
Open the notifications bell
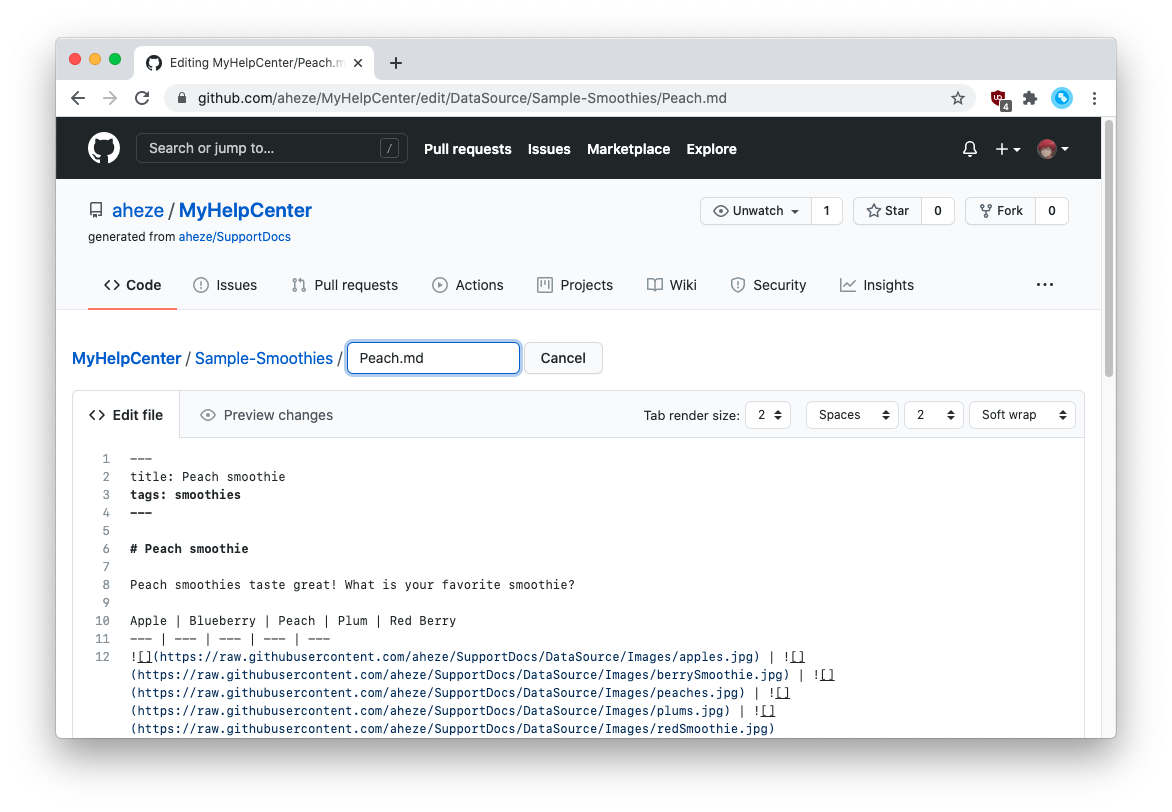pos(969,149)
